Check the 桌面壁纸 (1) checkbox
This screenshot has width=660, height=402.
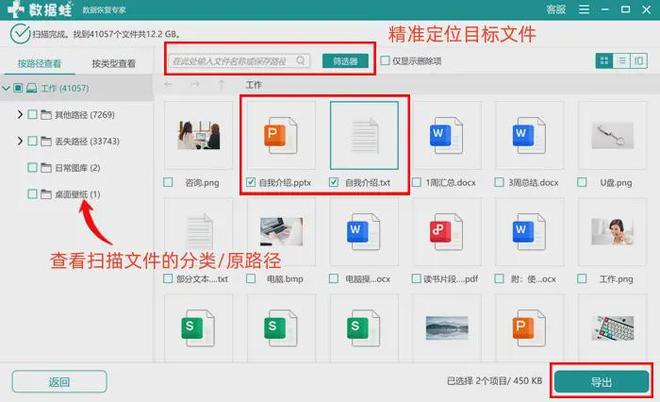coord(32,194)
